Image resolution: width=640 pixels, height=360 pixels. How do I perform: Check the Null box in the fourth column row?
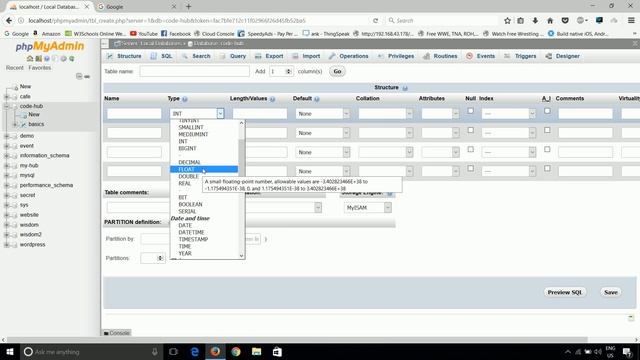pos(471,168)
